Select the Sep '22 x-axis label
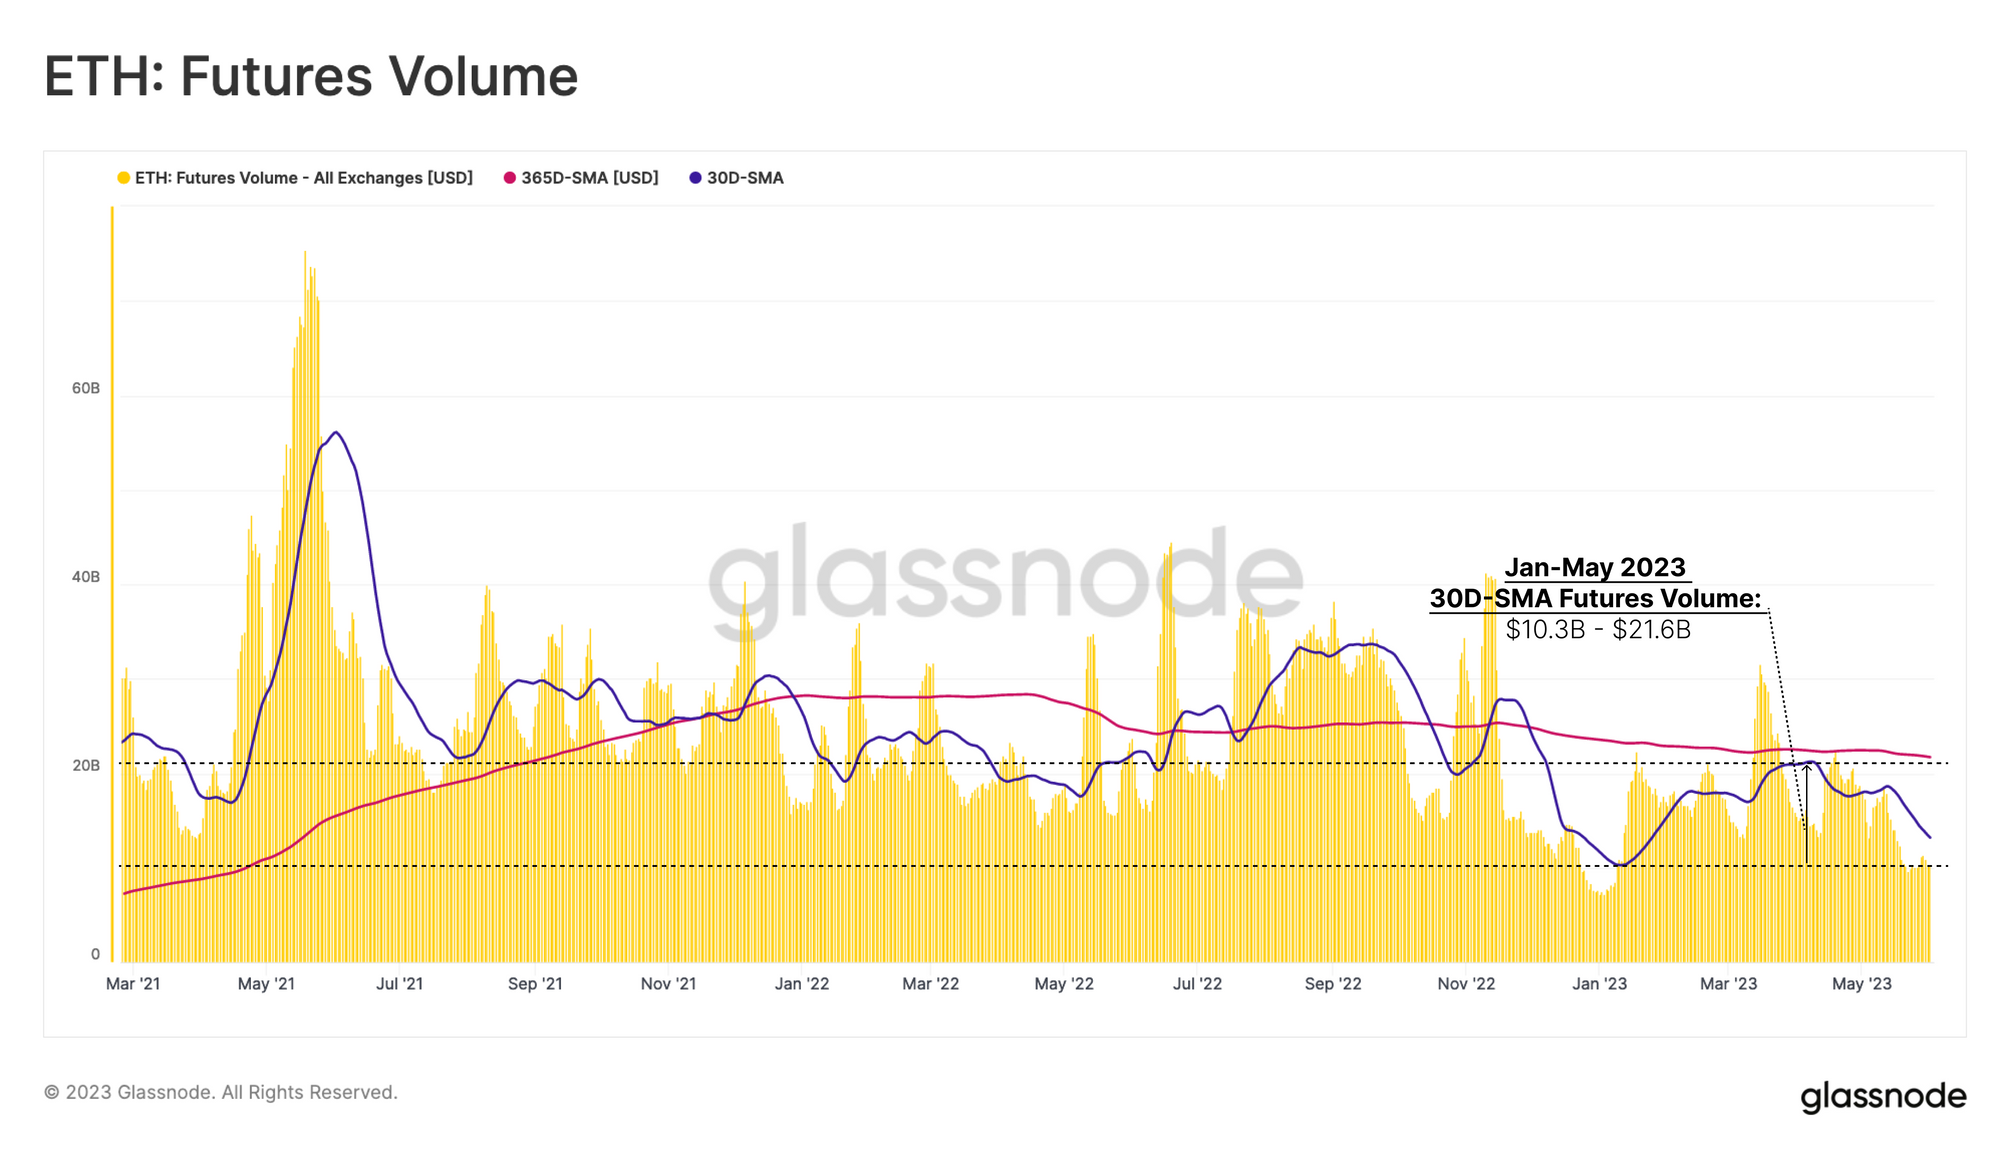Screen dimensions: 2000x1152 pos(1333,984)
